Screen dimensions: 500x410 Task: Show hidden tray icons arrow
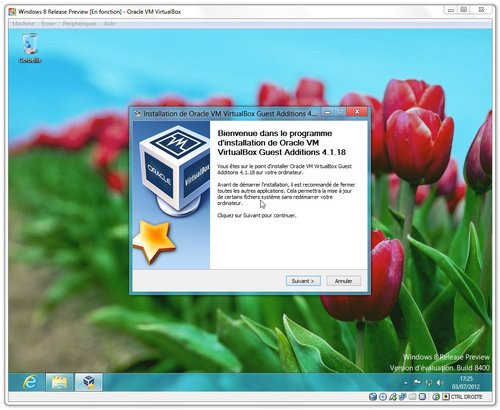406,383
